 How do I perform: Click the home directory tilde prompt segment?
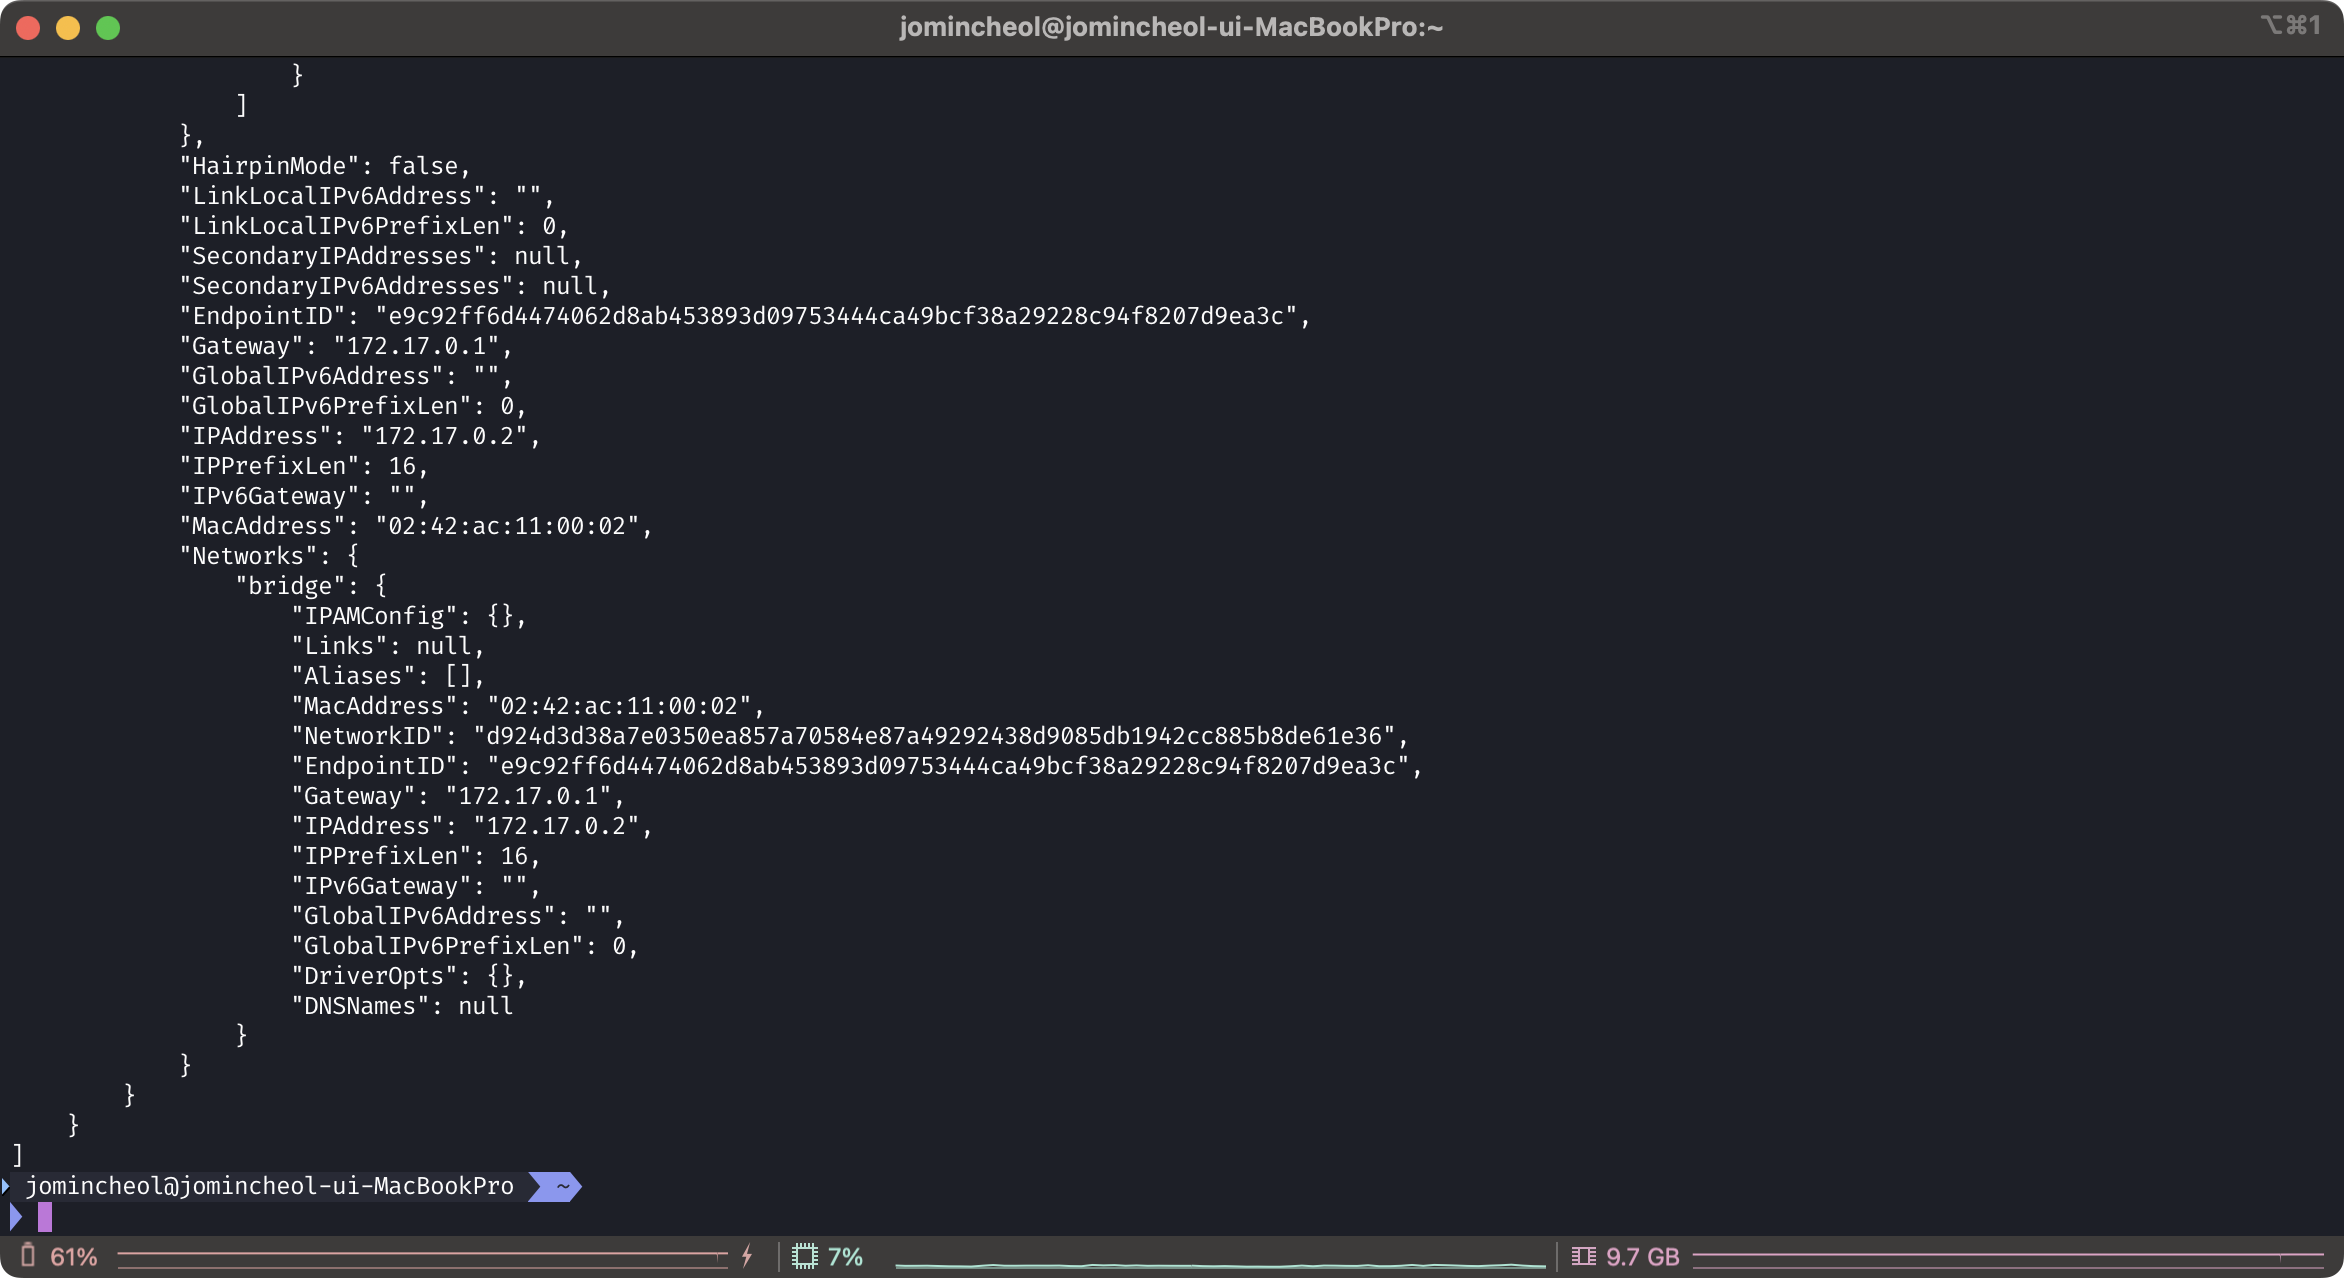pyautogui.click(x=562, y=1186)
